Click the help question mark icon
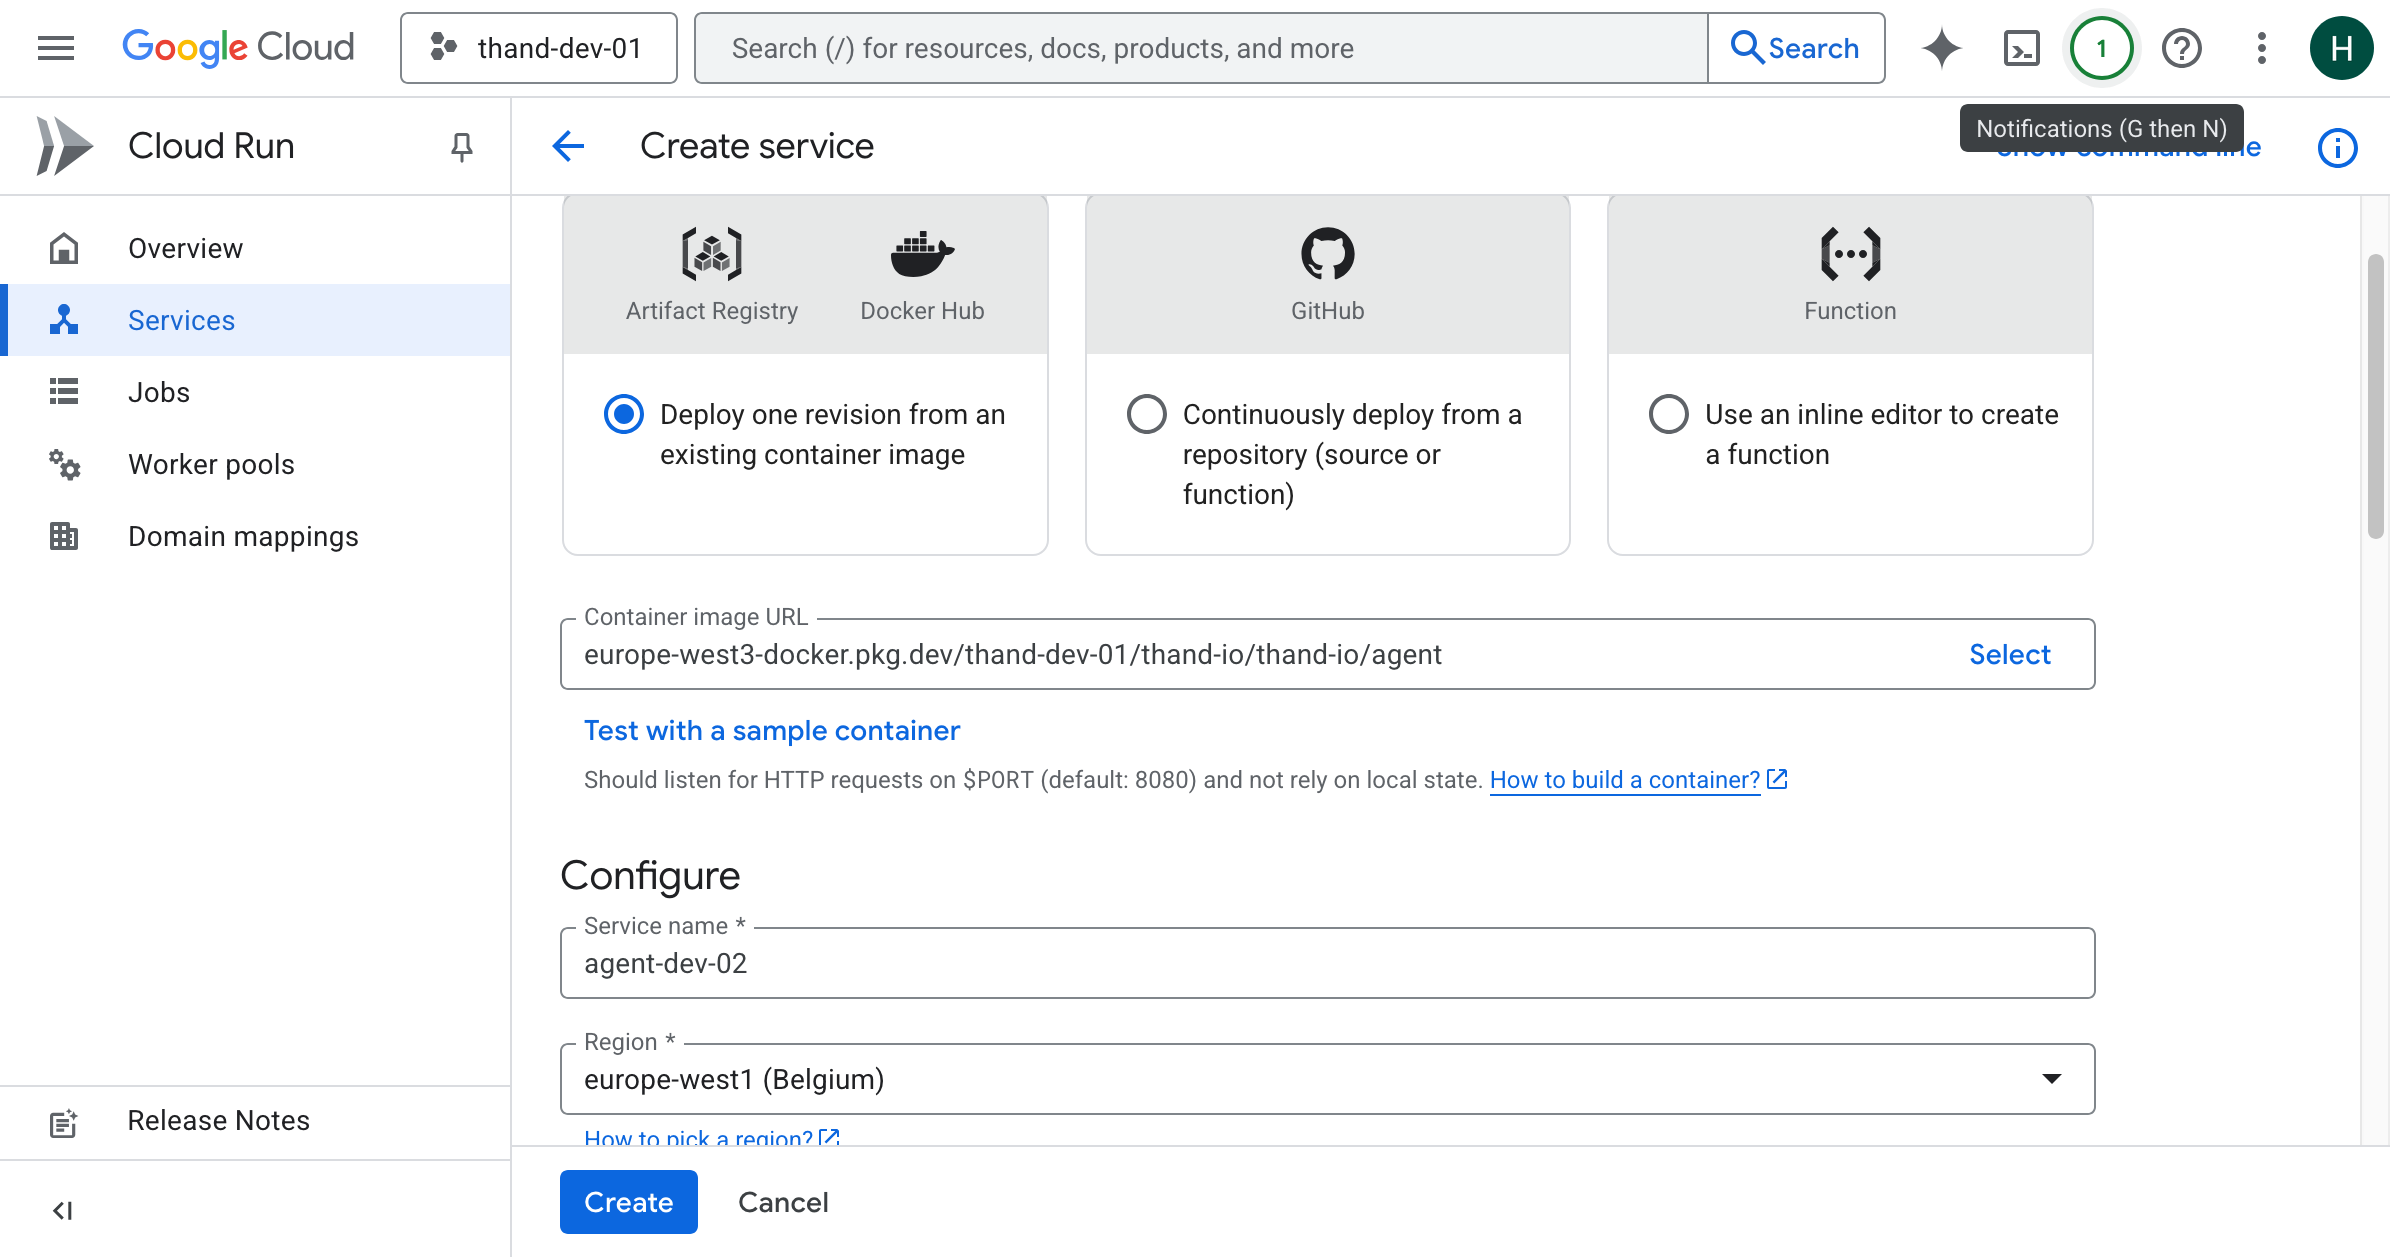 pos(2181,48)
